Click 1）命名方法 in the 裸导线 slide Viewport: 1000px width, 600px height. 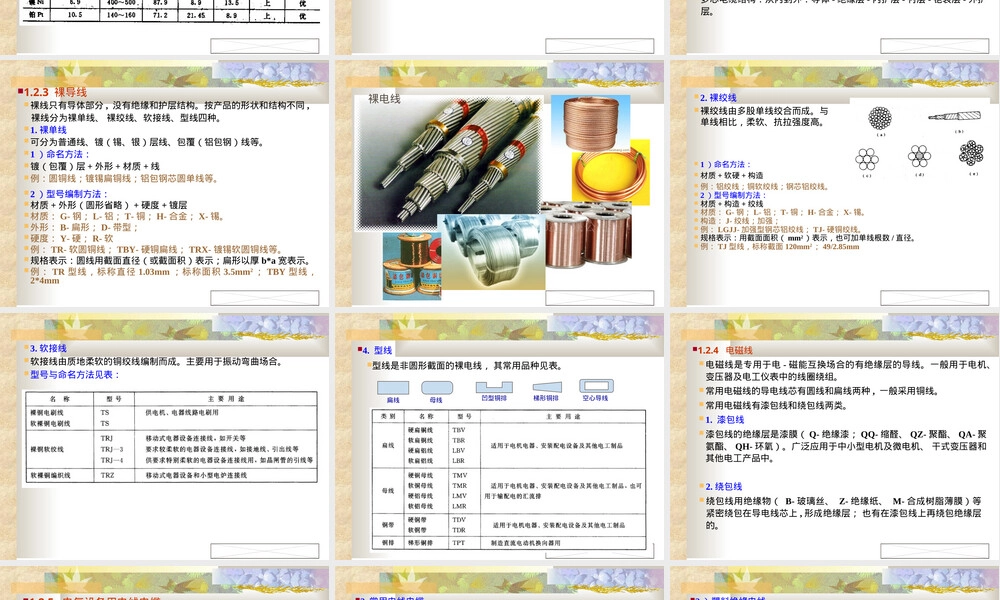60,154
